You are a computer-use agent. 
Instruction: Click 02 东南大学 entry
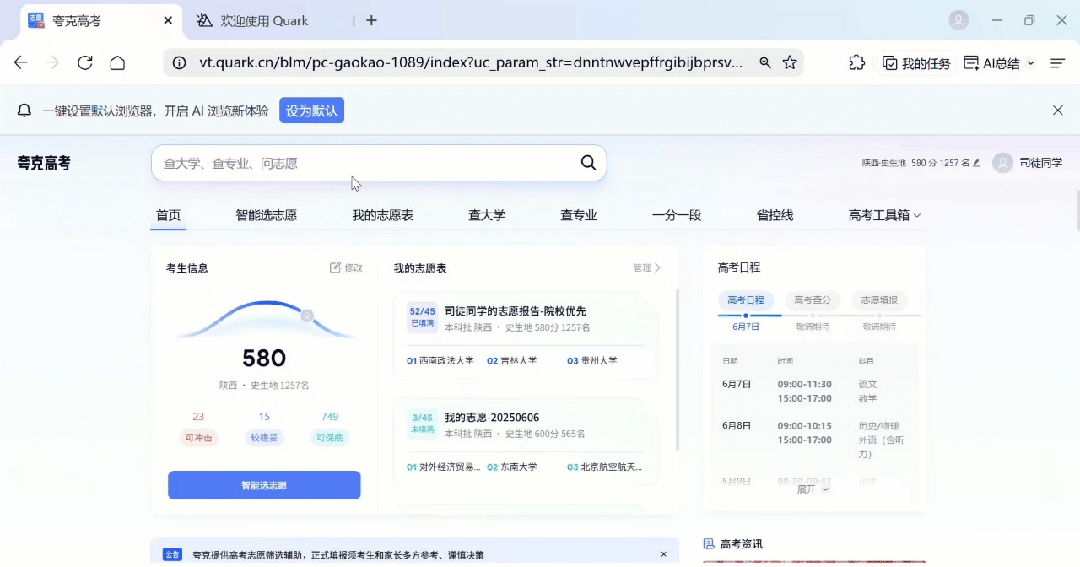click(x=512, y=466)
